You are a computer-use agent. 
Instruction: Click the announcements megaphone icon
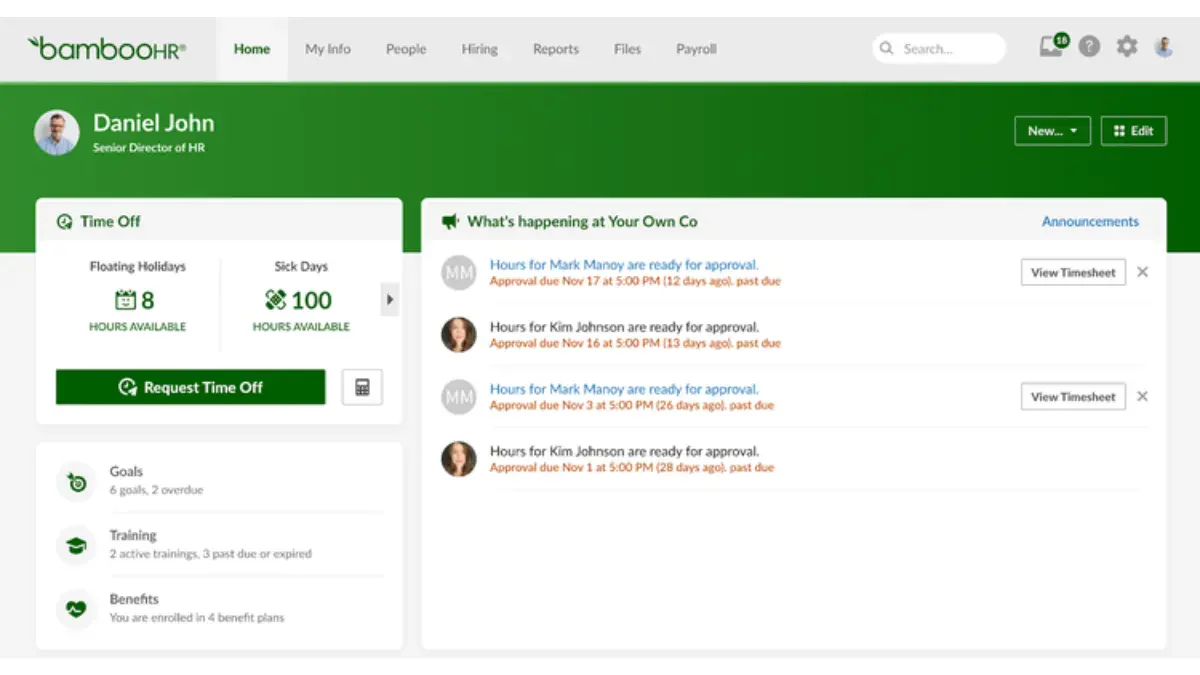(451, 222)
